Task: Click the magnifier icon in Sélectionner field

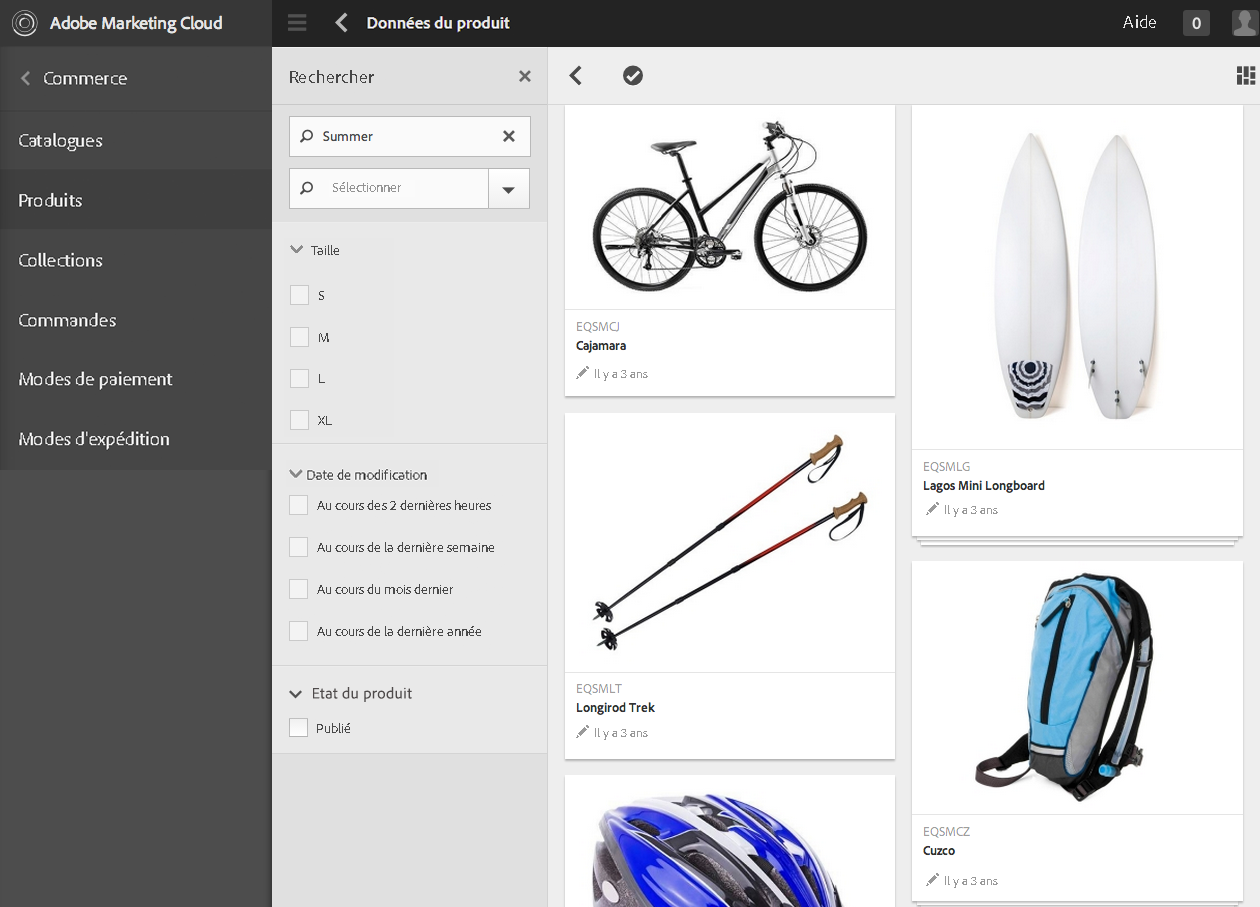Action: (307, 187)
